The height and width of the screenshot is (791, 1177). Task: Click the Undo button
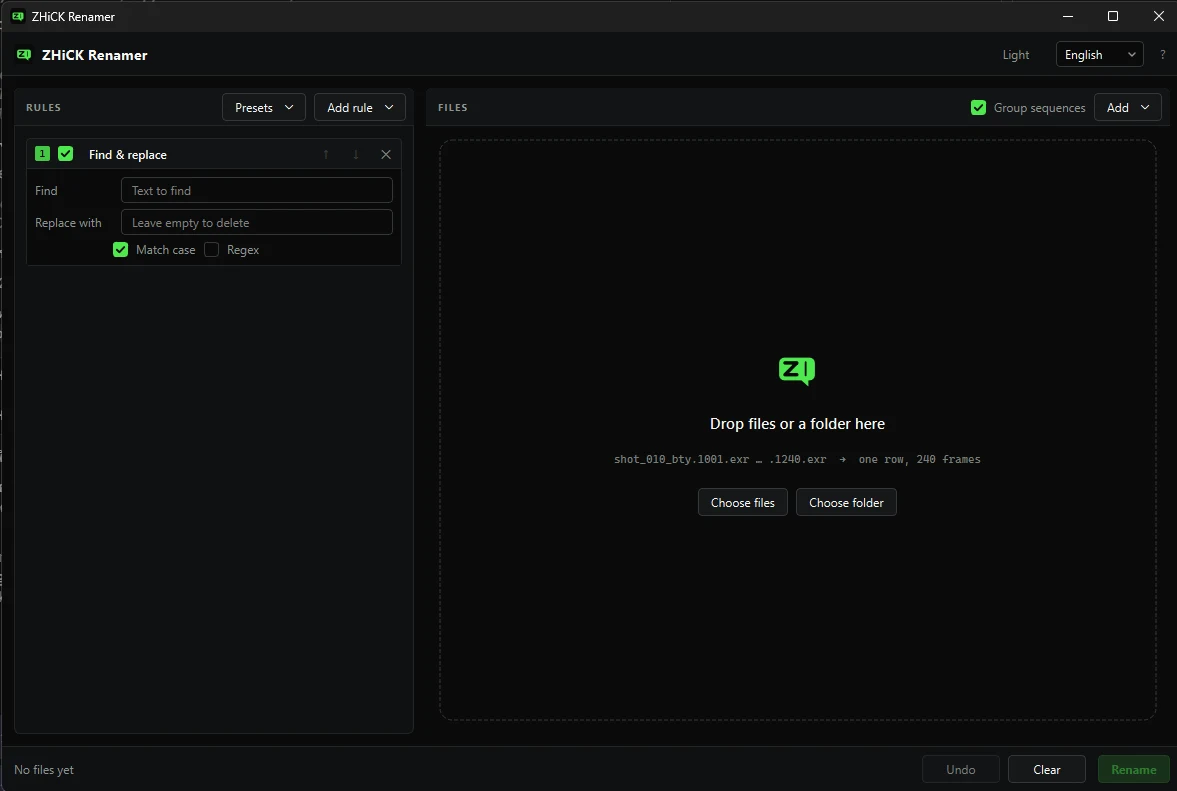coord(961,770)
